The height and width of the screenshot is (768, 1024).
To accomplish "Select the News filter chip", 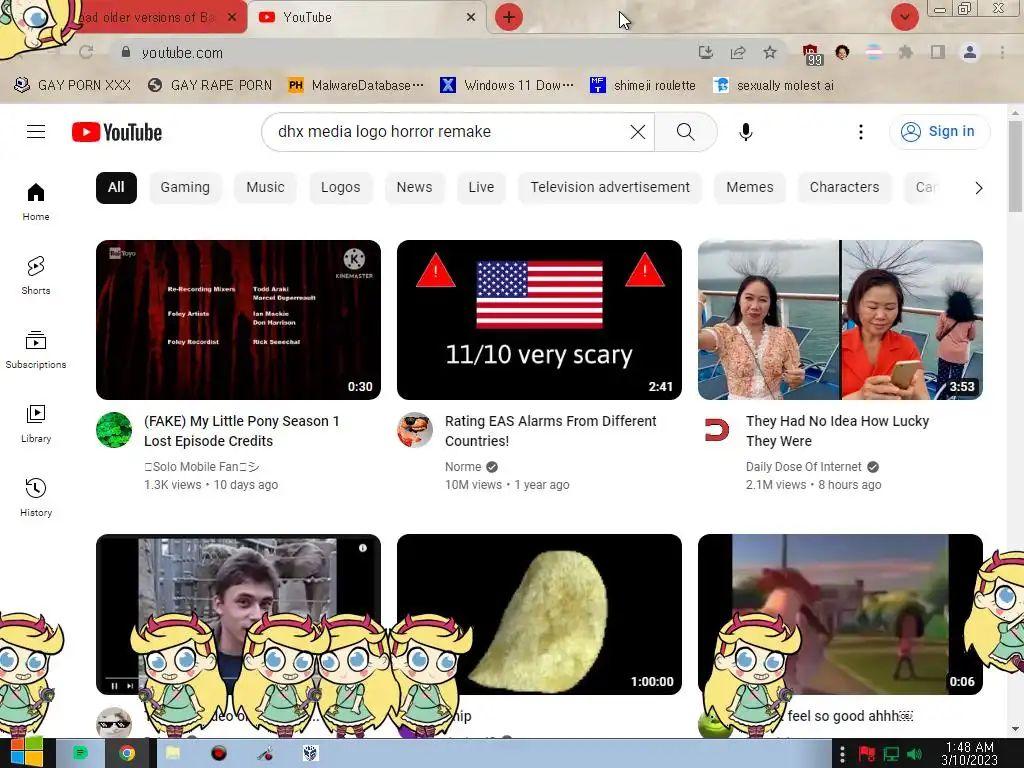I will pyautogui.click(x=414, y=187).
